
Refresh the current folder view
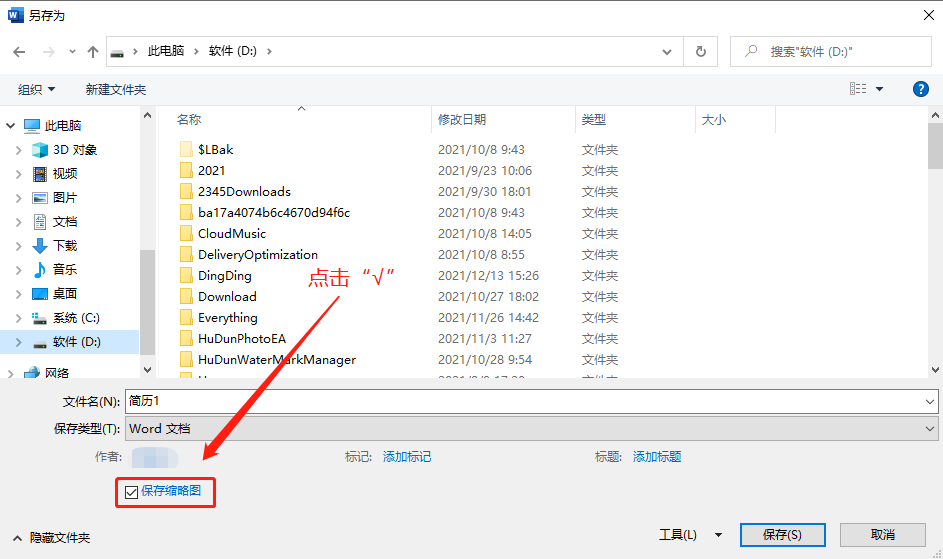coord(701,52)
